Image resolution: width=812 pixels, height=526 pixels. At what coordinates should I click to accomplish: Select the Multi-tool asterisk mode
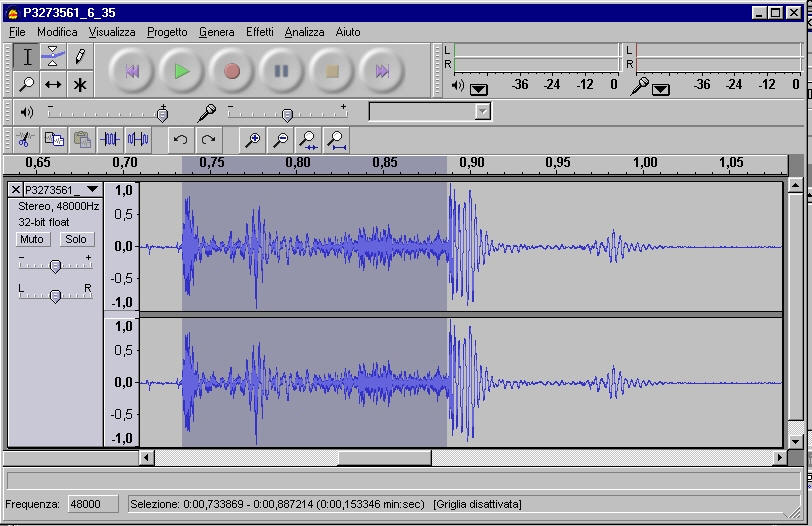[80, 84]
